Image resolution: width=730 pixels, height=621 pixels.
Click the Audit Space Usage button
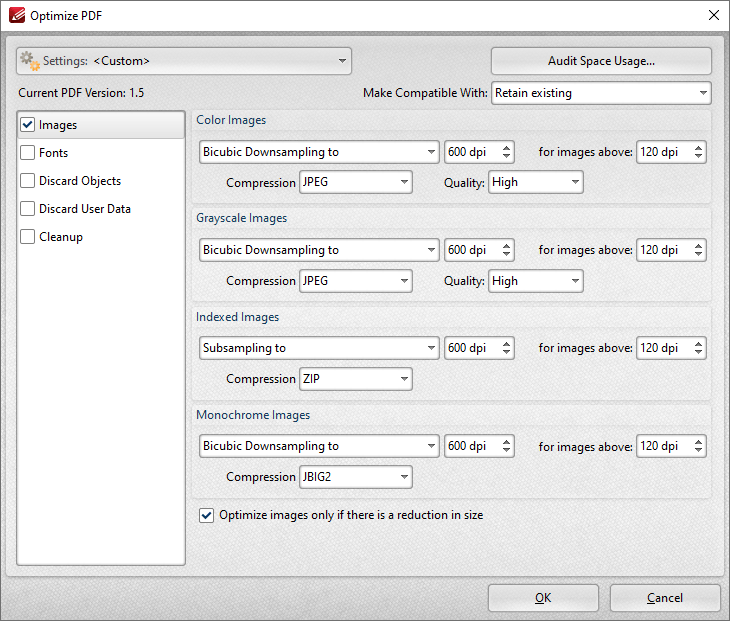[601, 61]
